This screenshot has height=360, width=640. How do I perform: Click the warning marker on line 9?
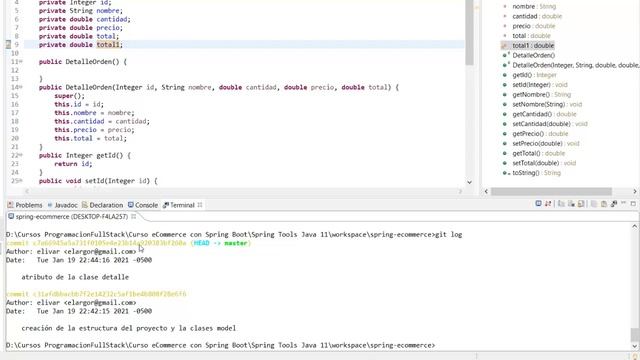[8, 44]
